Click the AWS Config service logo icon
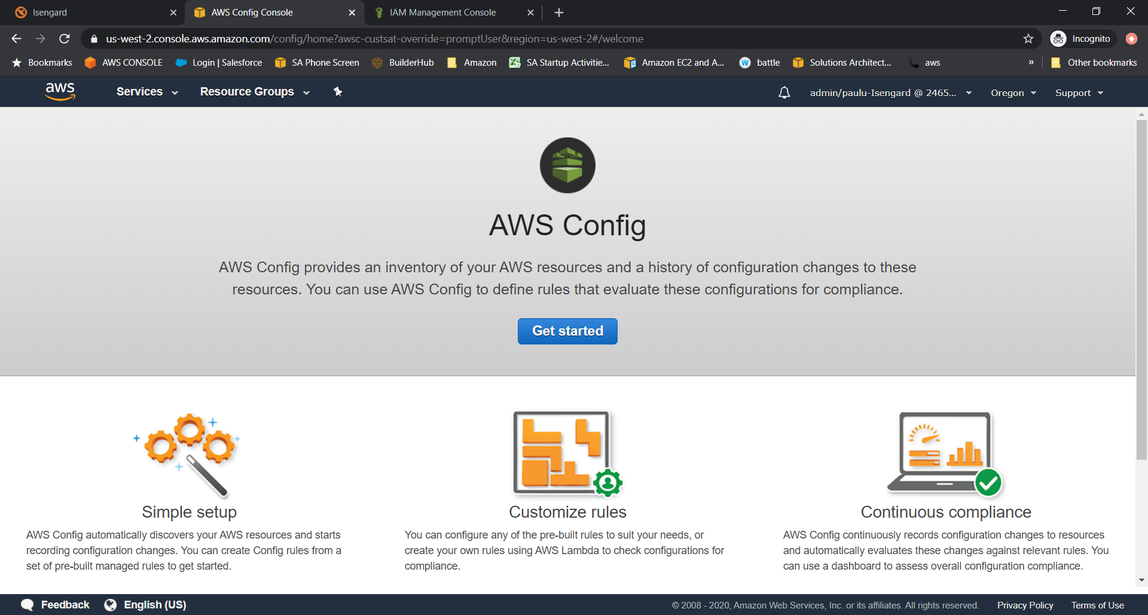This screenshot has width=1148, height=615. [567, 165]
